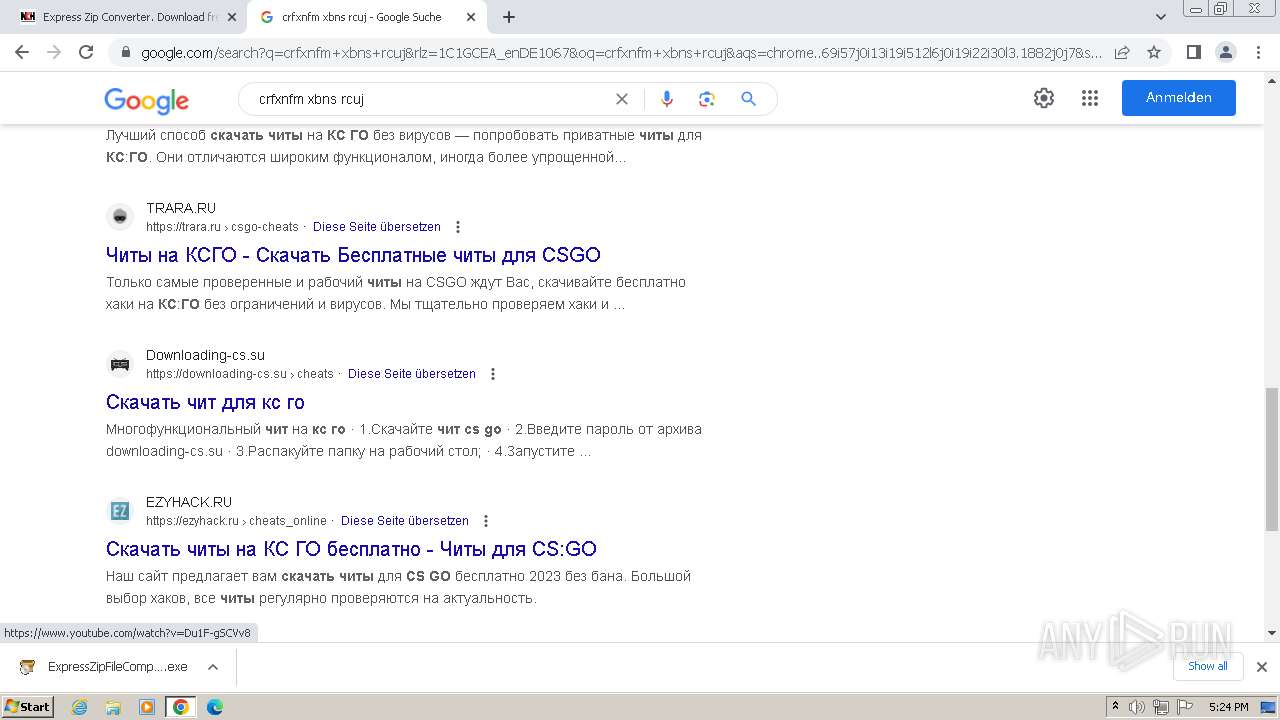The width and height of the screenshot is (1280, 720).
Task: Open Скачать читы на КС ГО бесплатно link
Action: [x=351, y=549]
